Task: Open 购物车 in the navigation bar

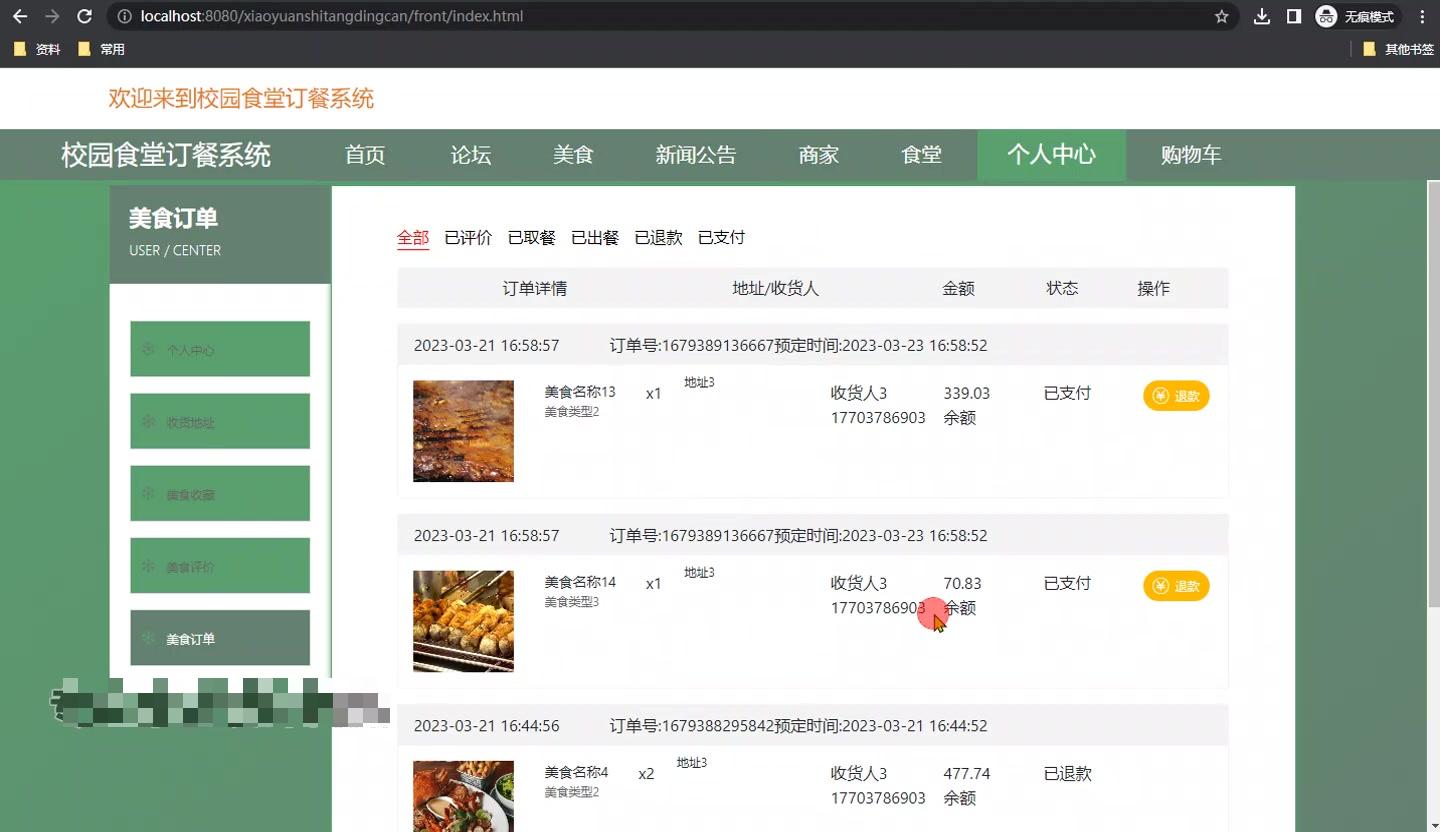Action: (x=1191, y=155)
